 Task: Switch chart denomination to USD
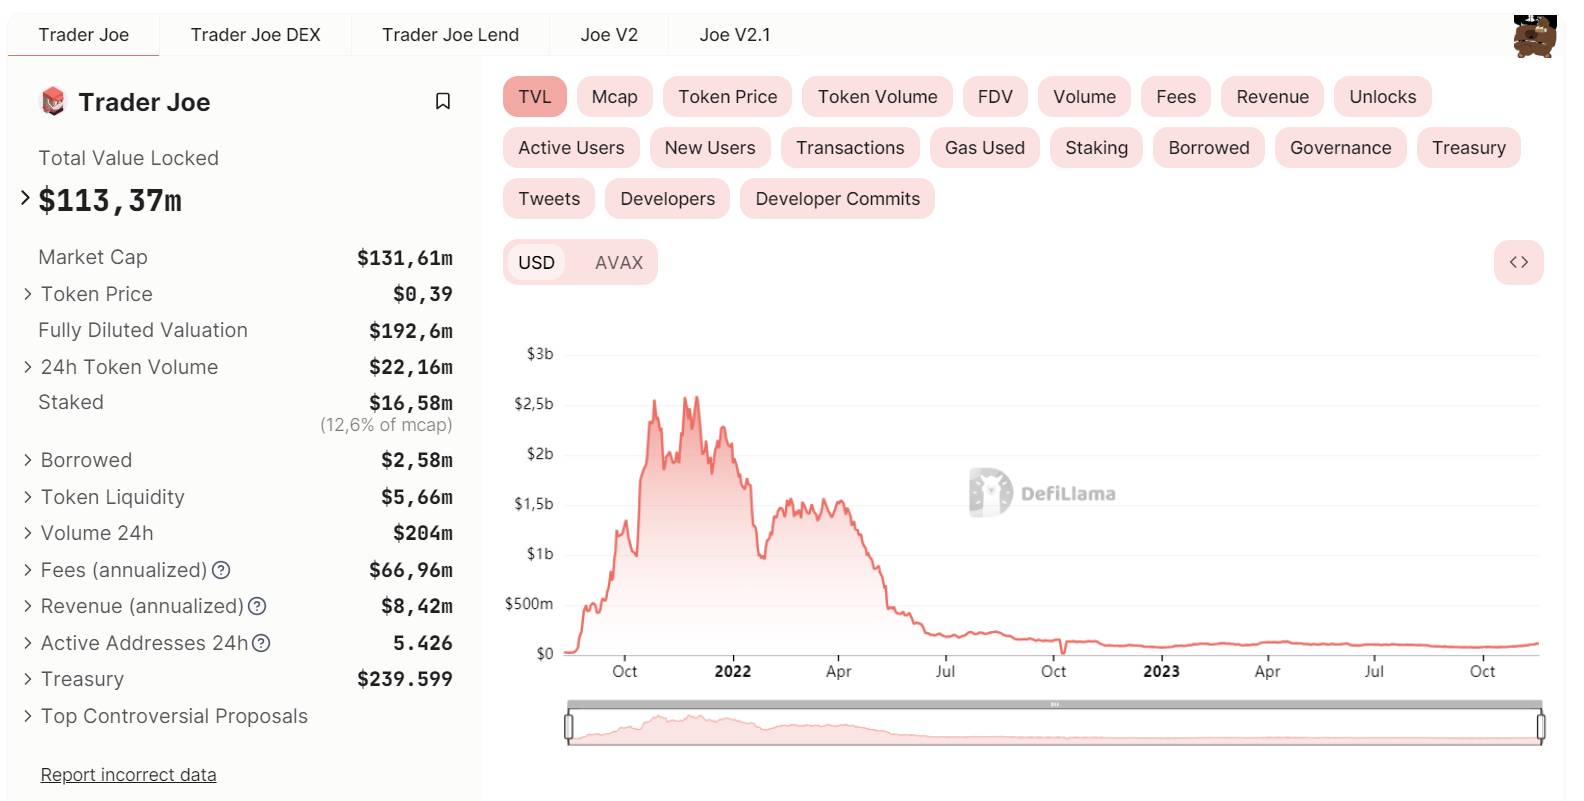(536, 262)
